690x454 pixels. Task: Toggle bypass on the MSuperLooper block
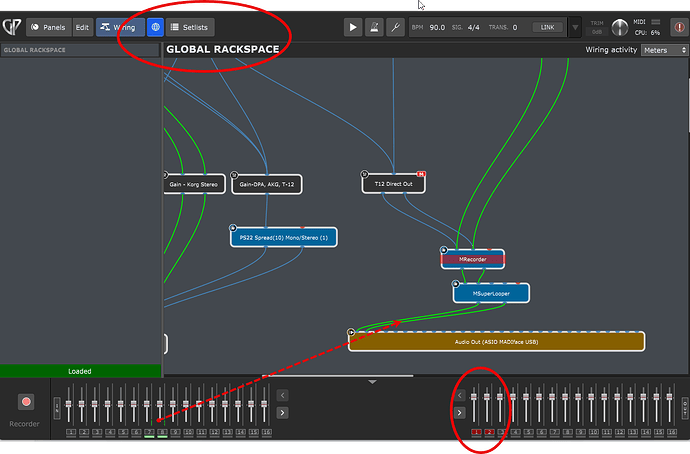point(456,284)
